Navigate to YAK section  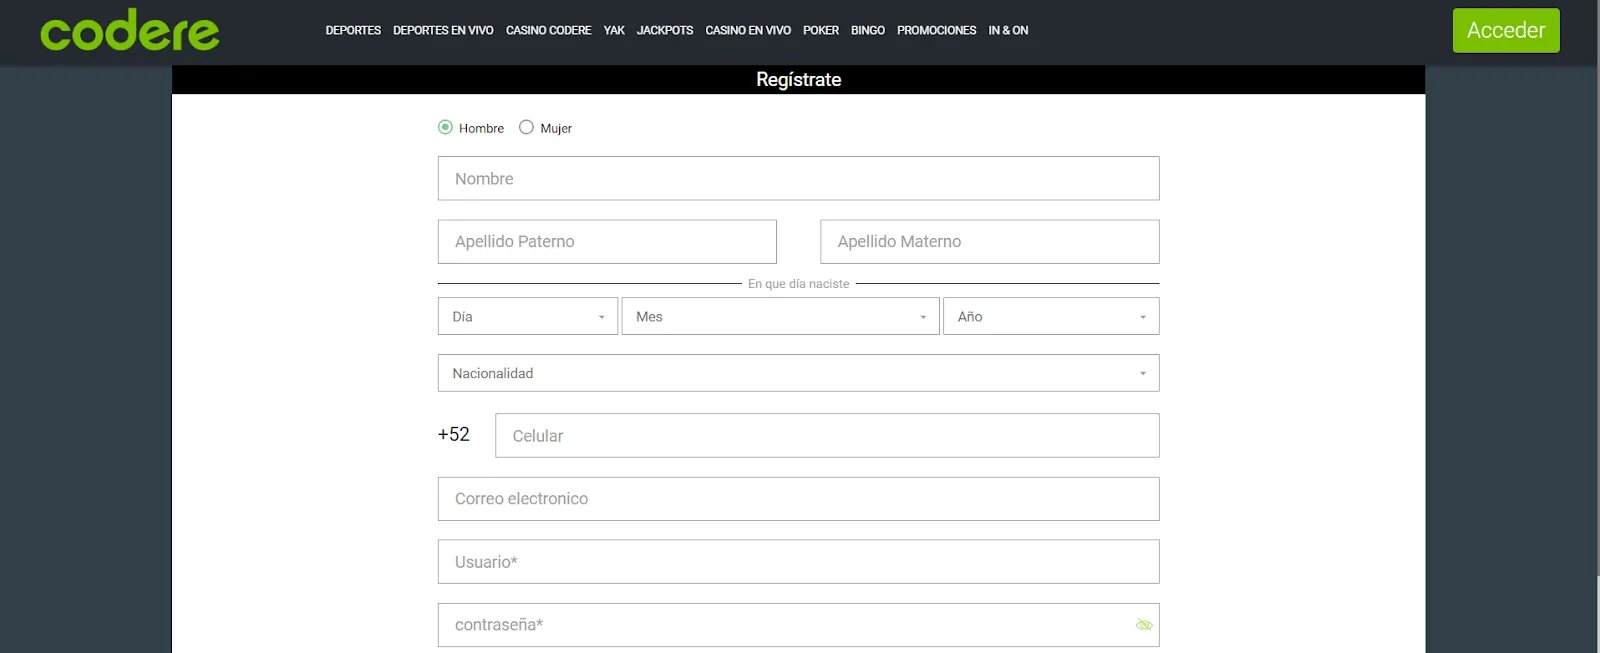click(614, 30)
